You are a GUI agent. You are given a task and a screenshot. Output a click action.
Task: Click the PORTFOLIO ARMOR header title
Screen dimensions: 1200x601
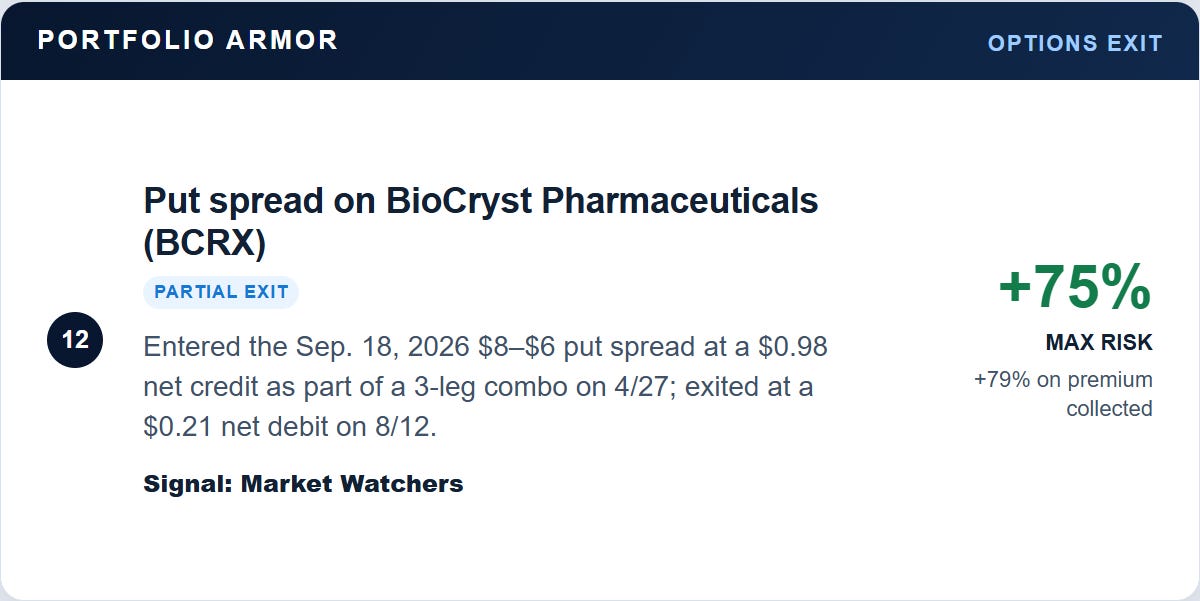(x=188, y=40)
